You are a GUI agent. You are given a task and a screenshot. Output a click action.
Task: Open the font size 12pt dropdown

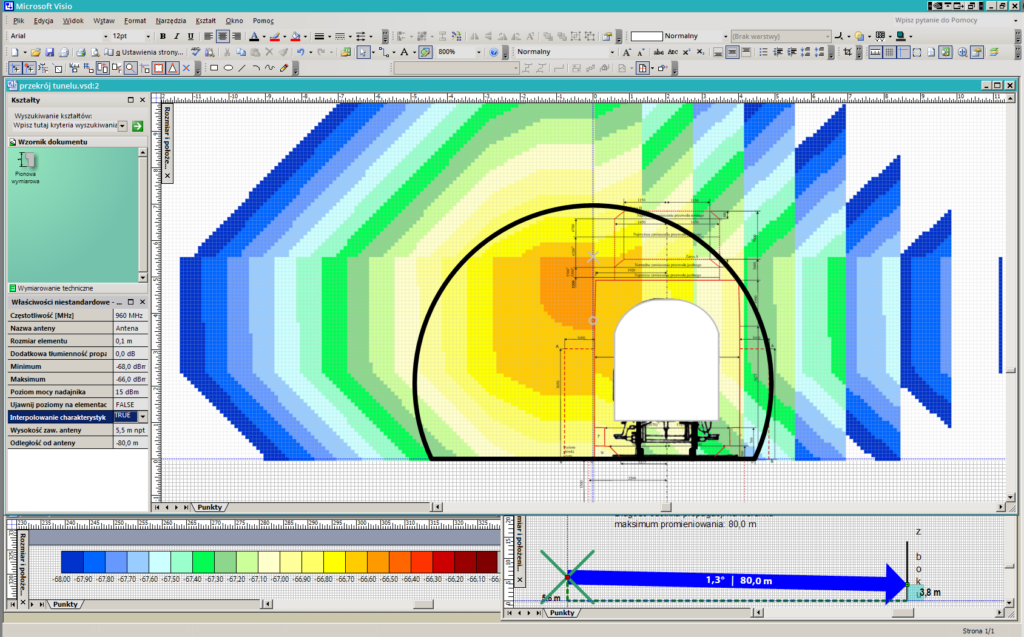coord(147,36)
